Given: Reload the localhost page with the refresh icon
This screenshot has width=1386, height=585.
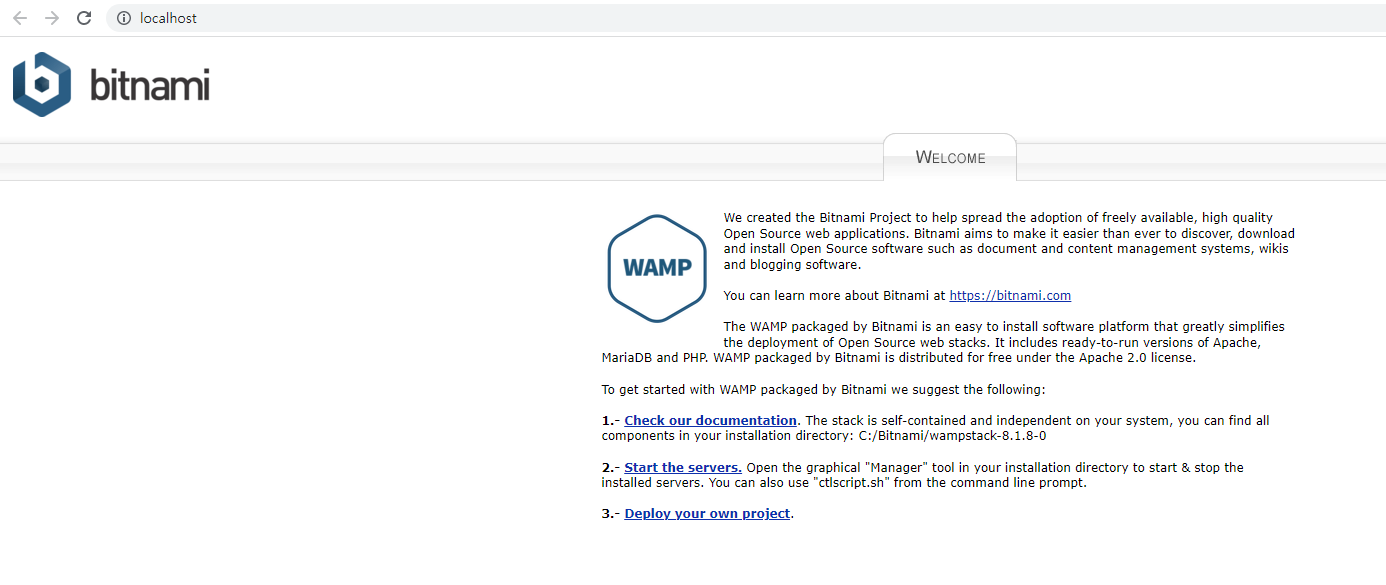Looking at the screenshot, I should [84, 17].
